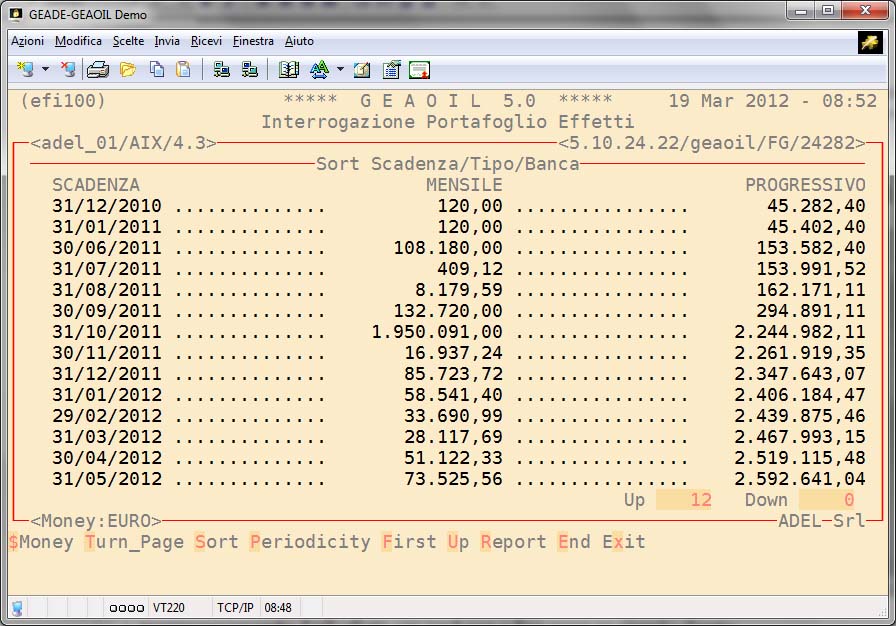Expand the font size dropdown arrow

tap(340, 69)
